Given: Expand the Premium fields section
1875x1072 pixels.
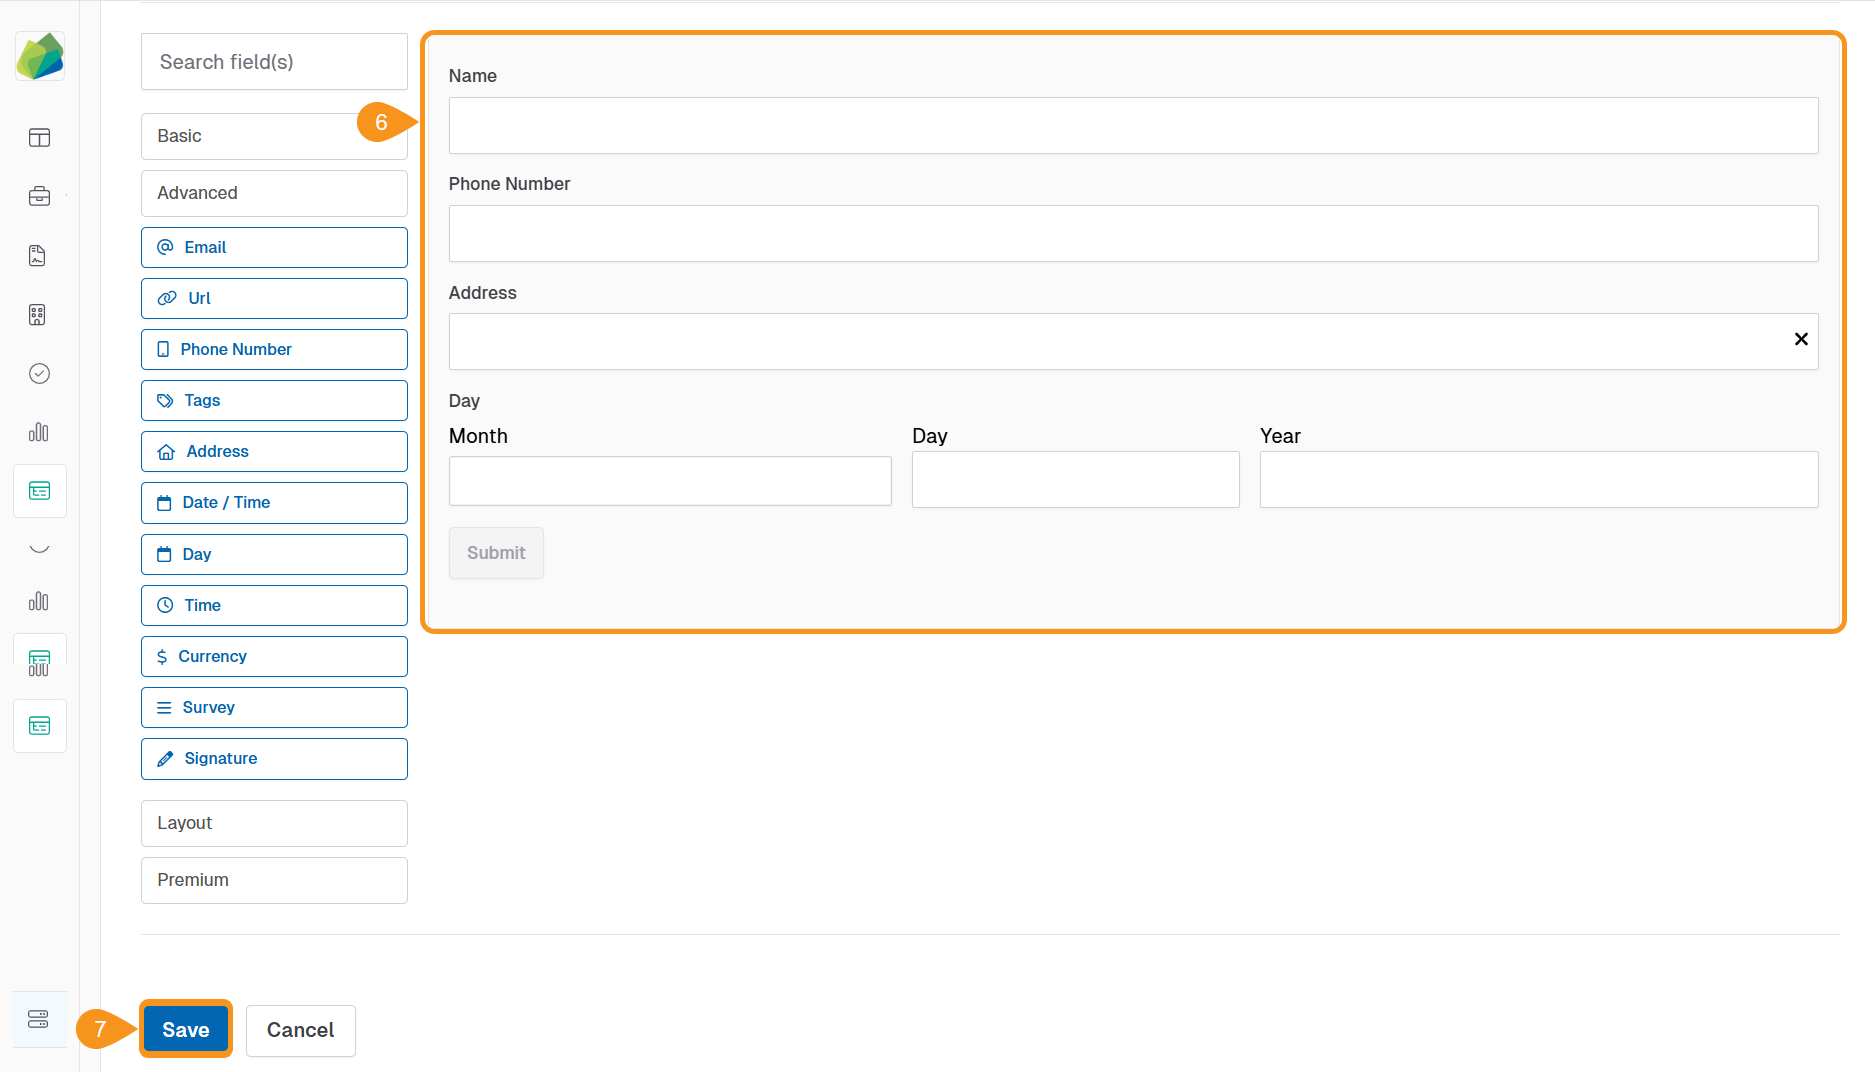Looking at the screenshot, I should click(x=273, y=880).
